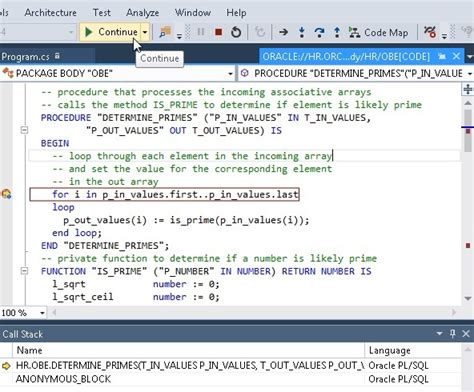Click the Show Next Statement arrow icon
This screenshot has height=392, width=474.
click(283, 32)
